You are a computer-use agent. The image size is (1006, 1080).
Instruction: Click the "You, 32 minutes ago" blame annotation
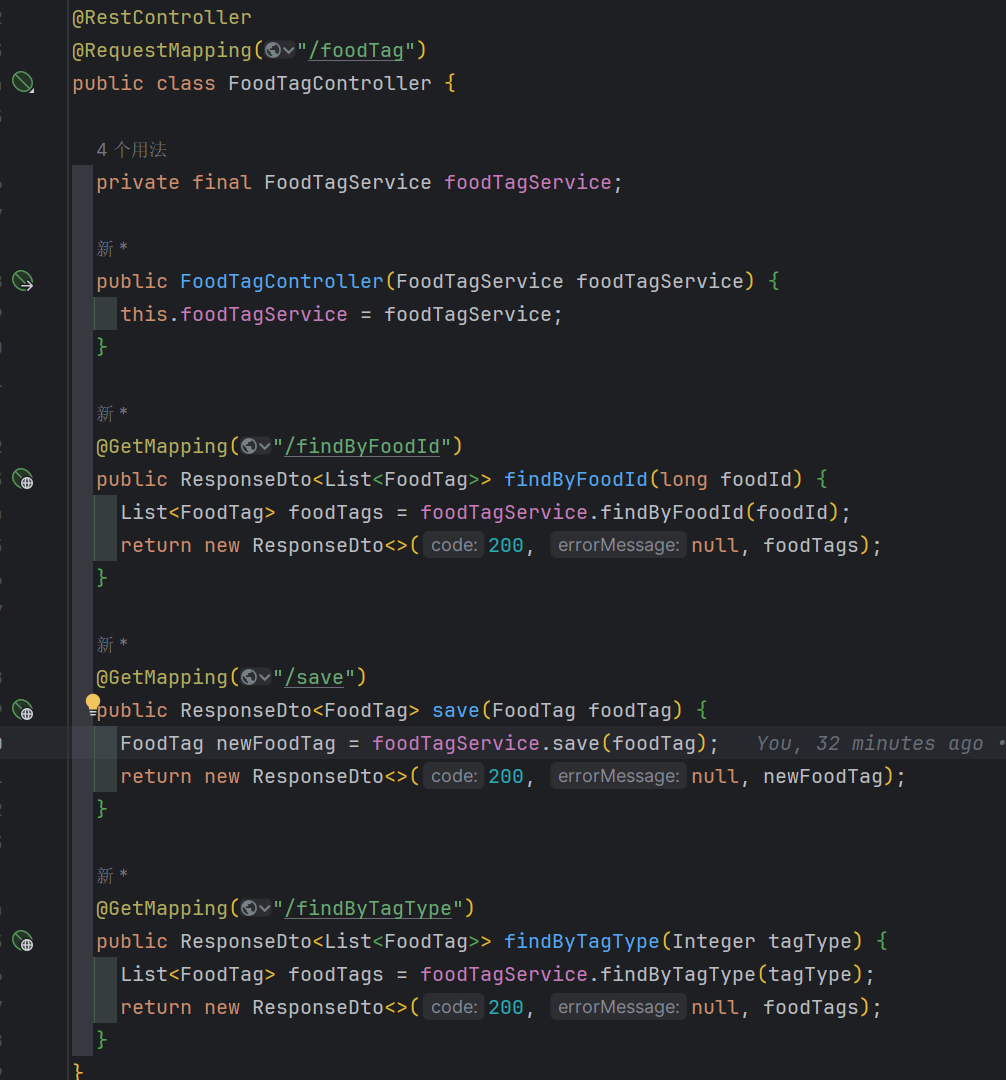870,743
